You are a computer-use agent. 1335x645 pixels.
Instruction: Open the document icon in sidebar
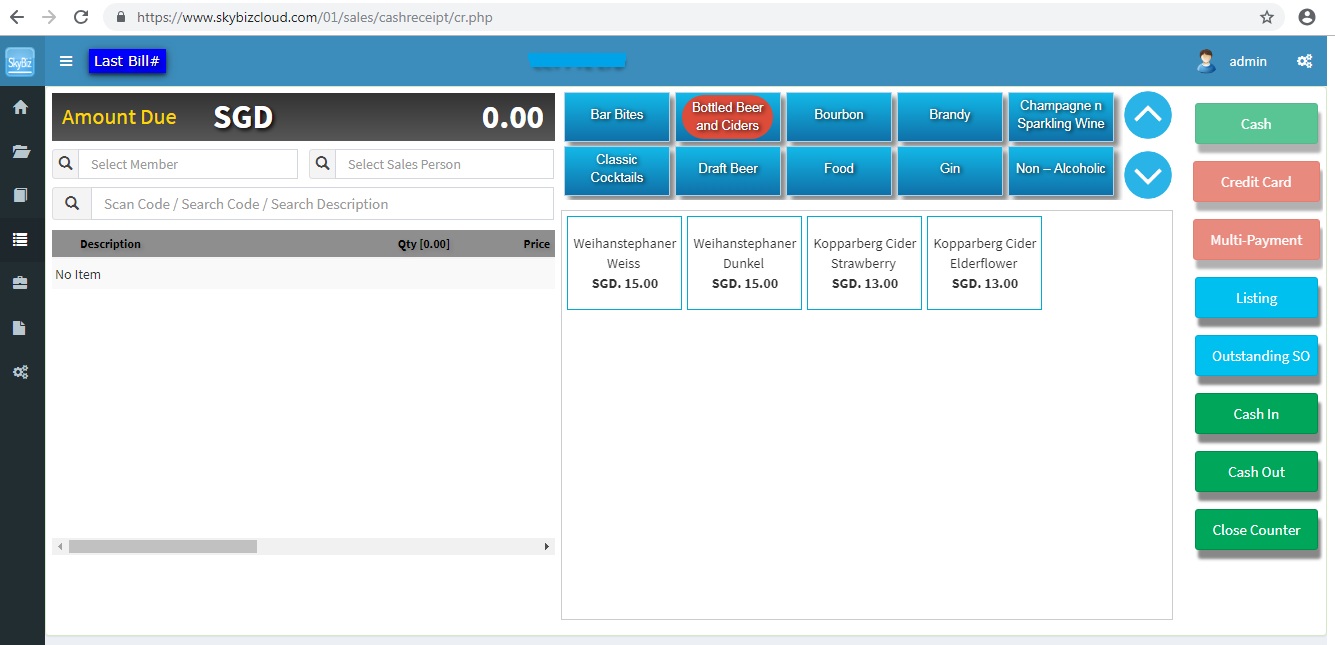[x=20, y=328]
